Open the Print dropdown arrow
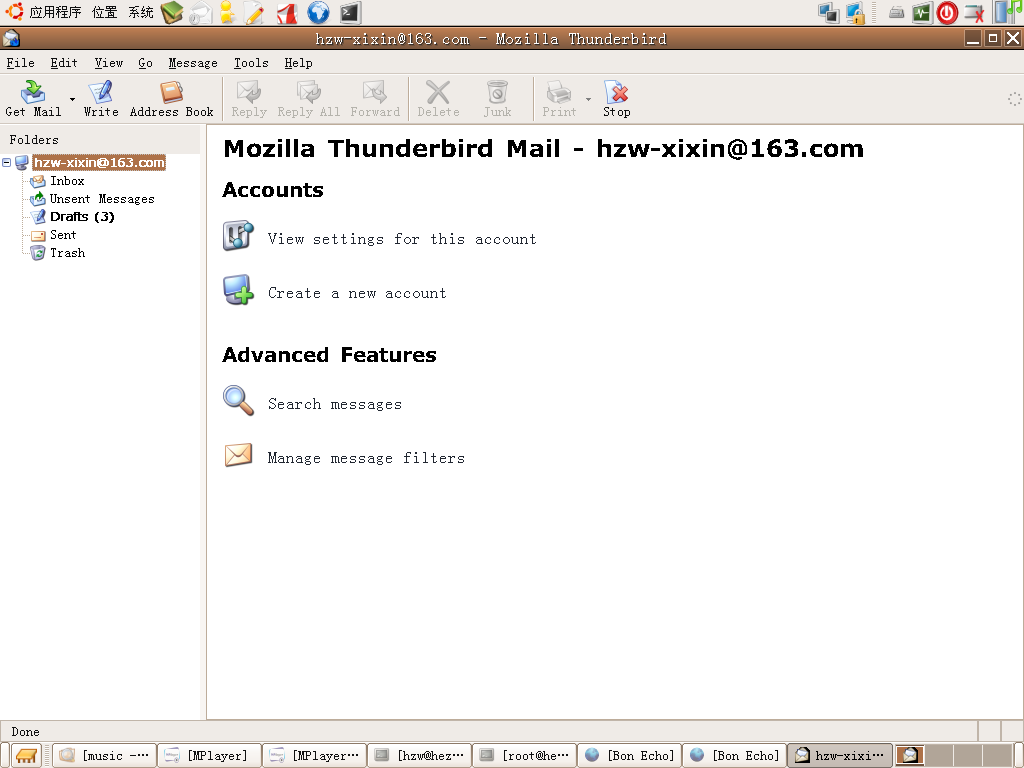Screen dimensions: 1024x768 (588, 99)
